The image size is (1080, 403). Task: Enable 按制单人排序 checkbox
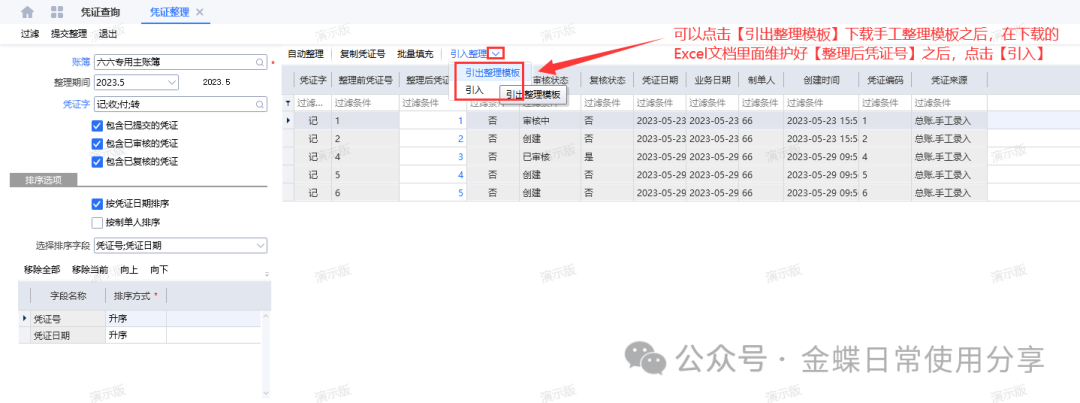coord(97,222)
